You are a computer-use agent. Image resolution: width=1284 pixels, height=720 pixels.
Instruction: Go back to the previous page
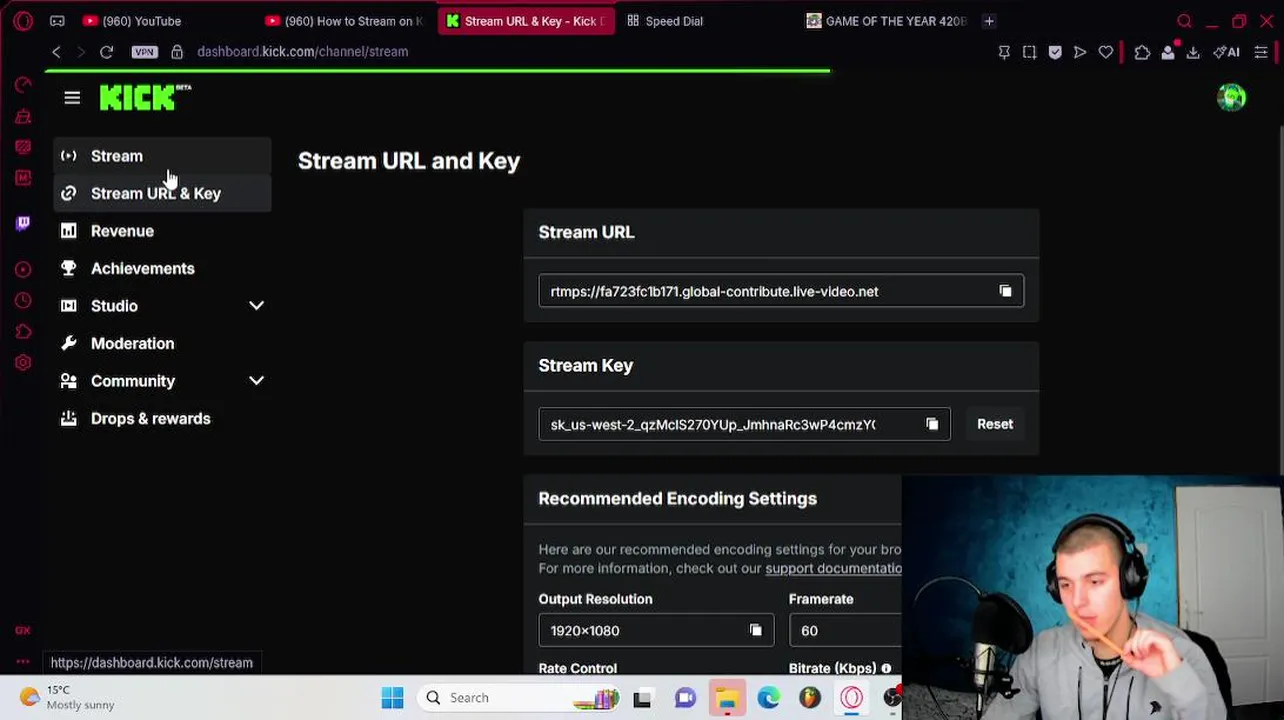[57, 52]
